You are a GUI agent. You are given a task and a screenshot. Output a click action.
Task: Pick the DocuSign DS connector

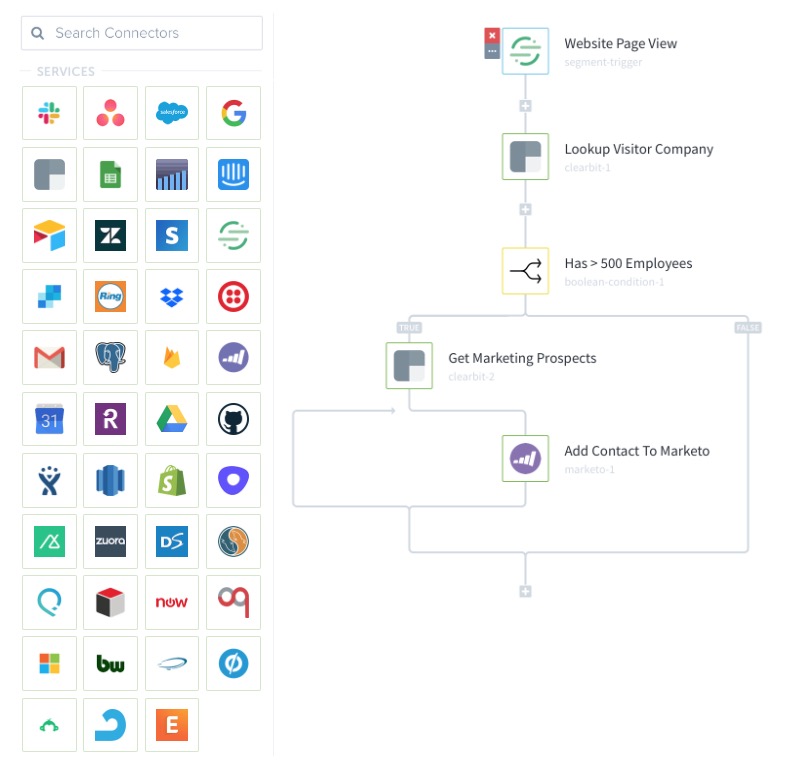tap(172, 541)
